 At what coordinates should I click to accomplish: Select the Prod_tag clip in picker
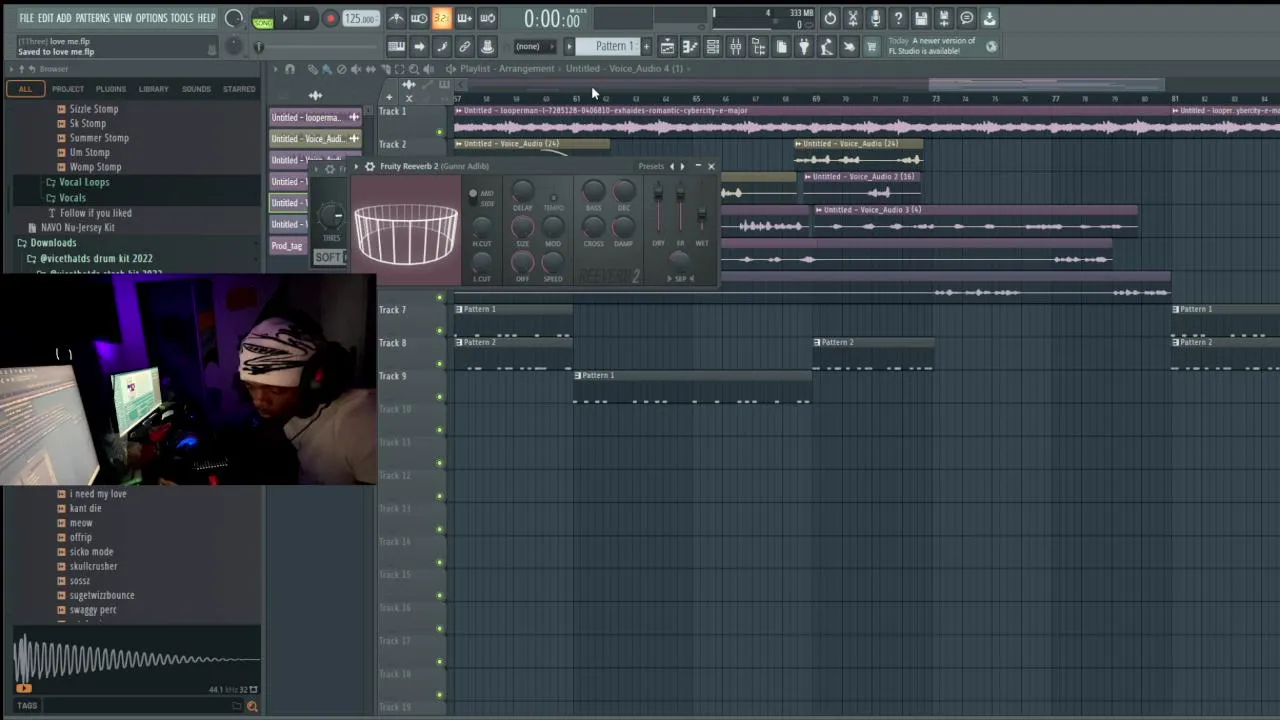(x=287, y=246)
